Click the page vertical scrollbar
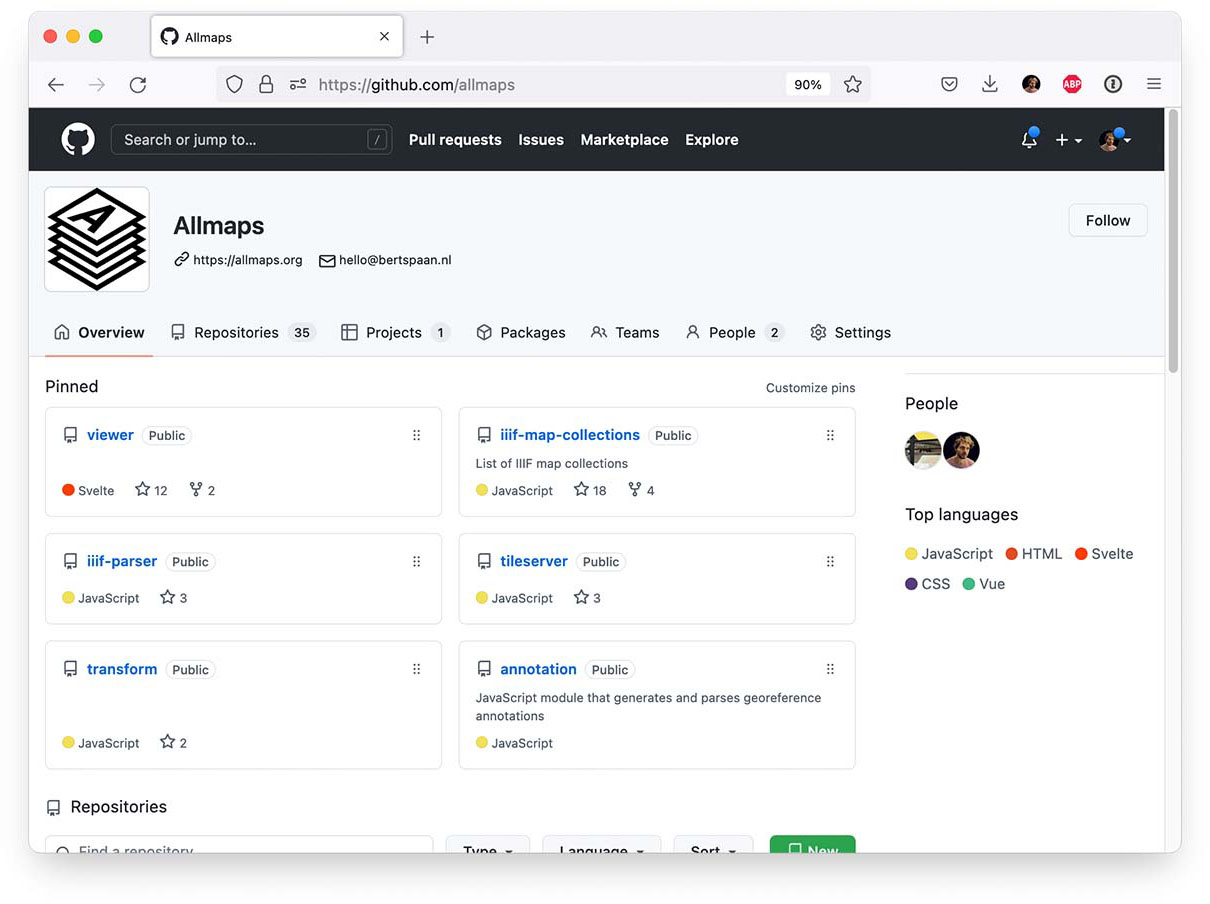Image resolution: width=1210 pixels, height=904 pixels. coord(1173,242)
